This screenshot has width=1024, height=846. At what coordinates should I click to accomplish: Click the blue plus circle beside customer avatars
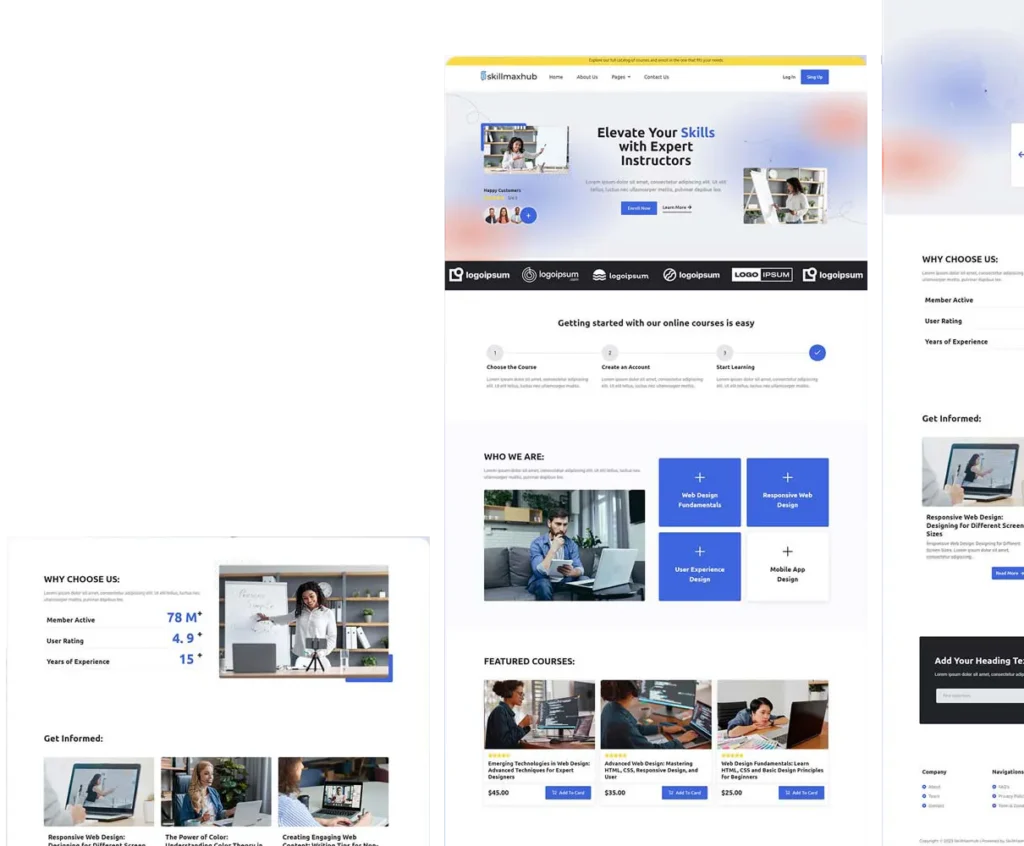[528, 215]
